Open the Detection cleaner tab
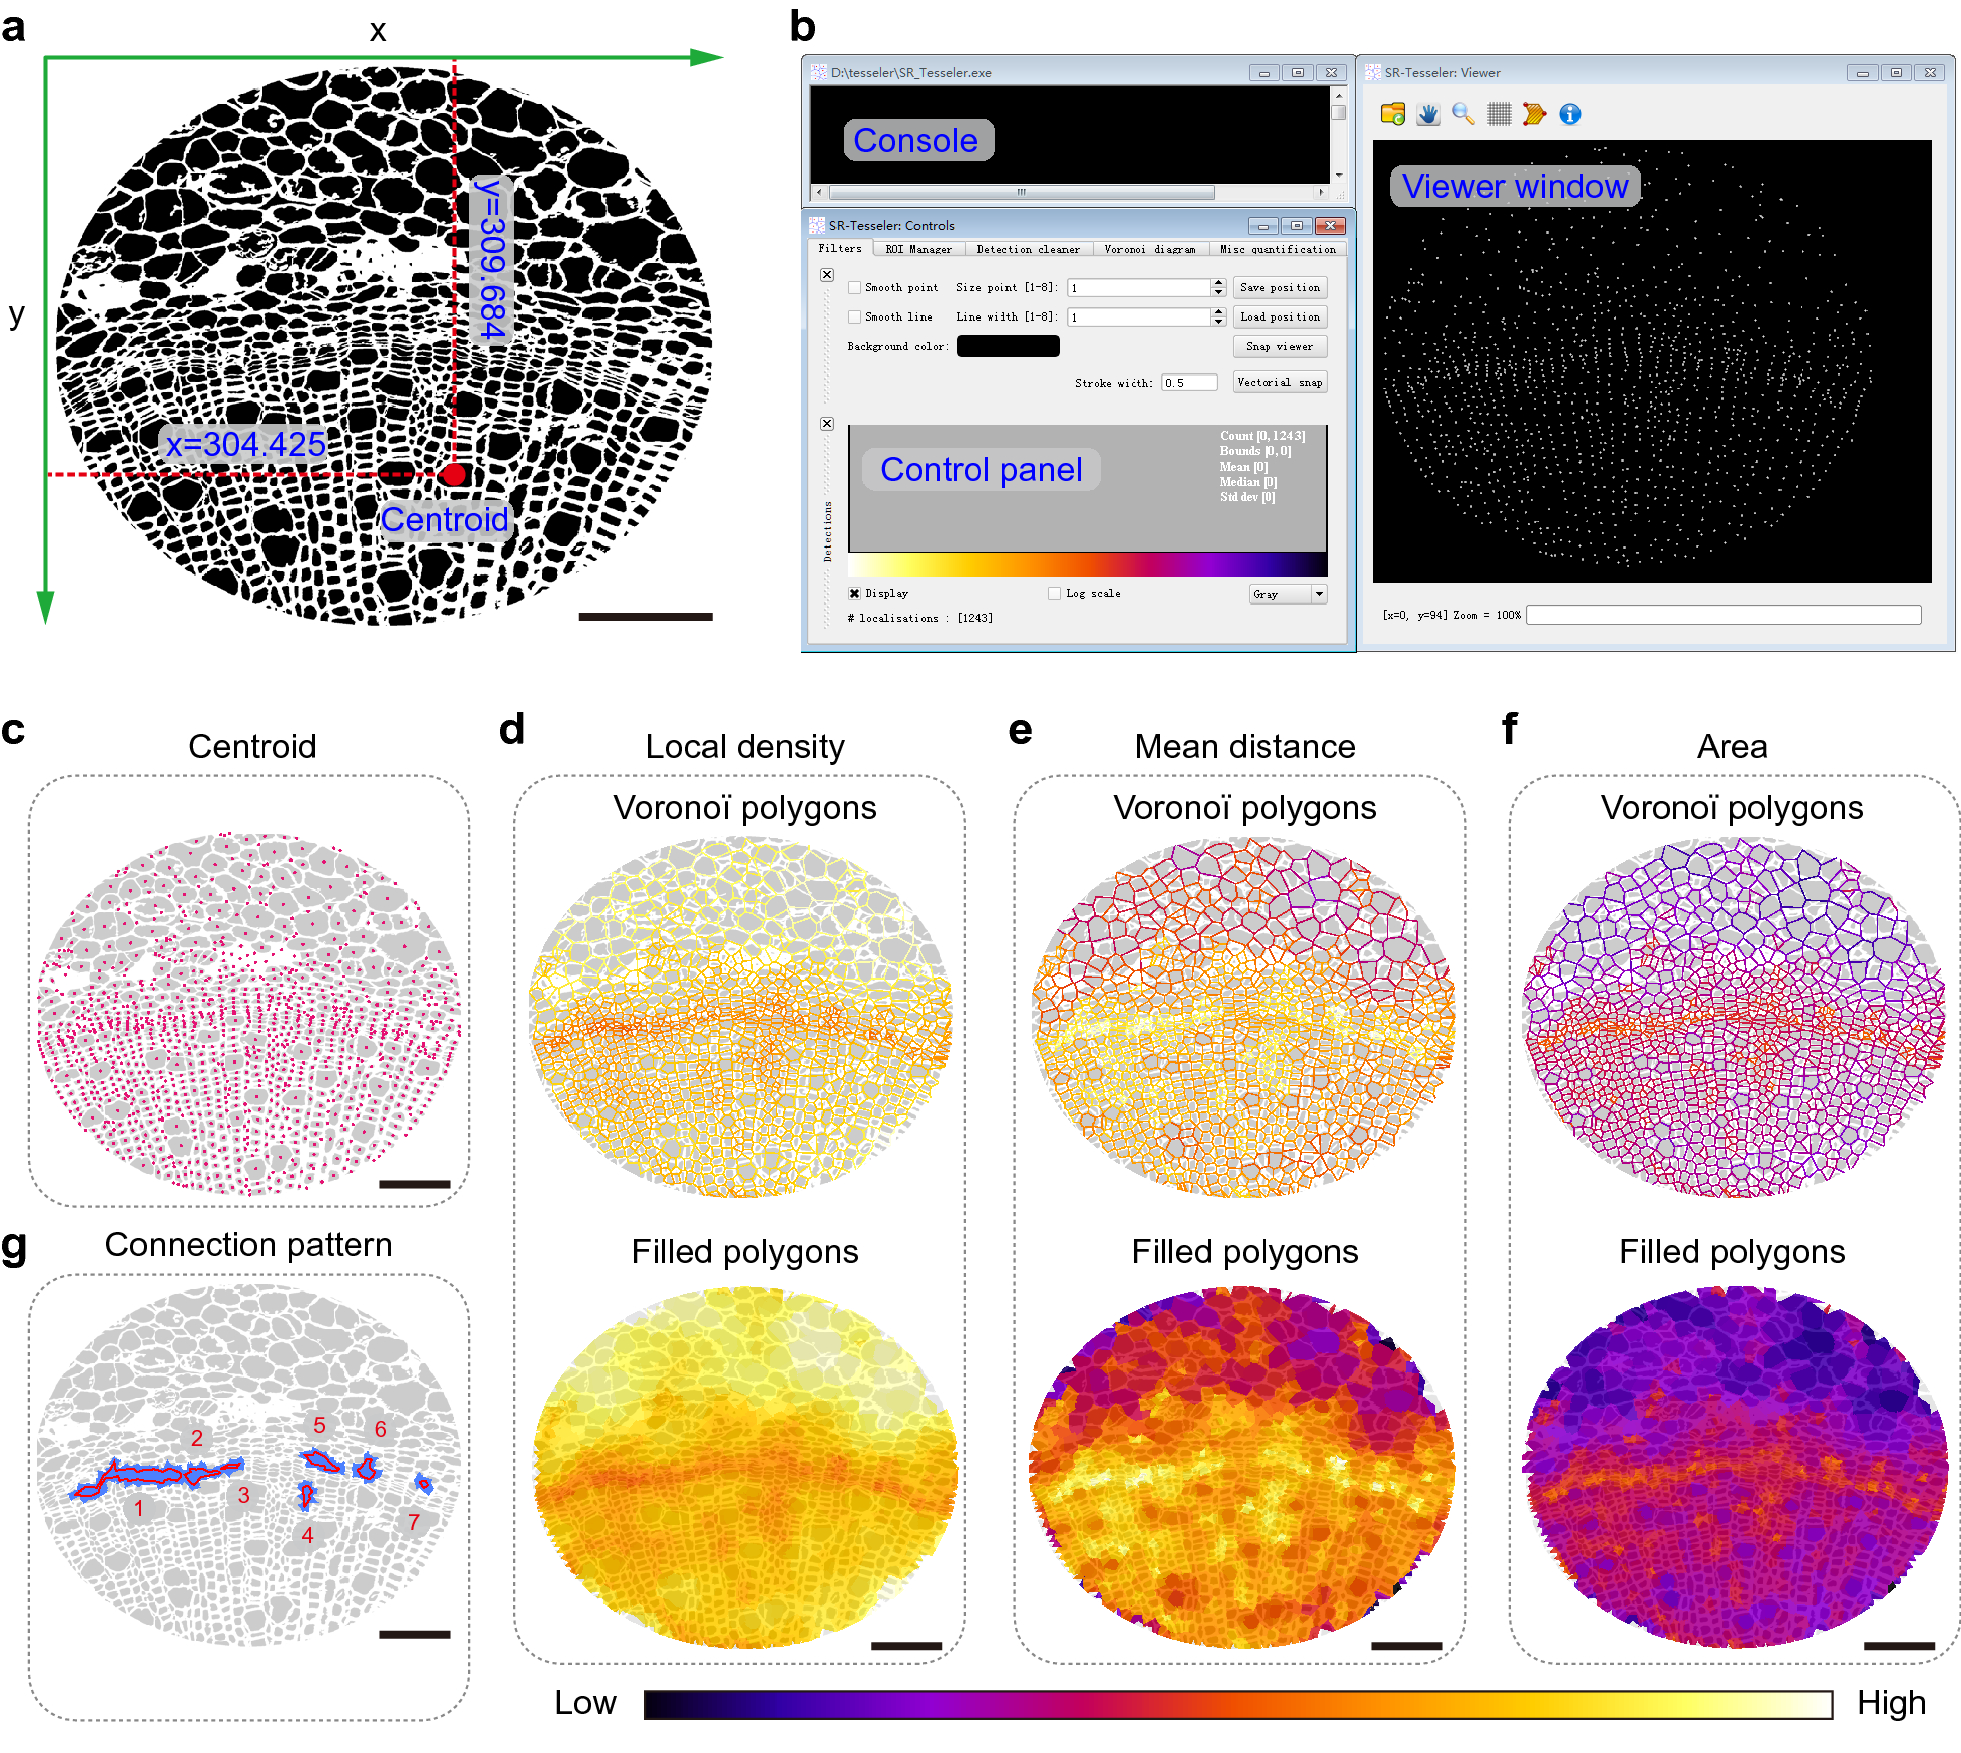Screen dimensions: 1961x1753 [1028, 249]
